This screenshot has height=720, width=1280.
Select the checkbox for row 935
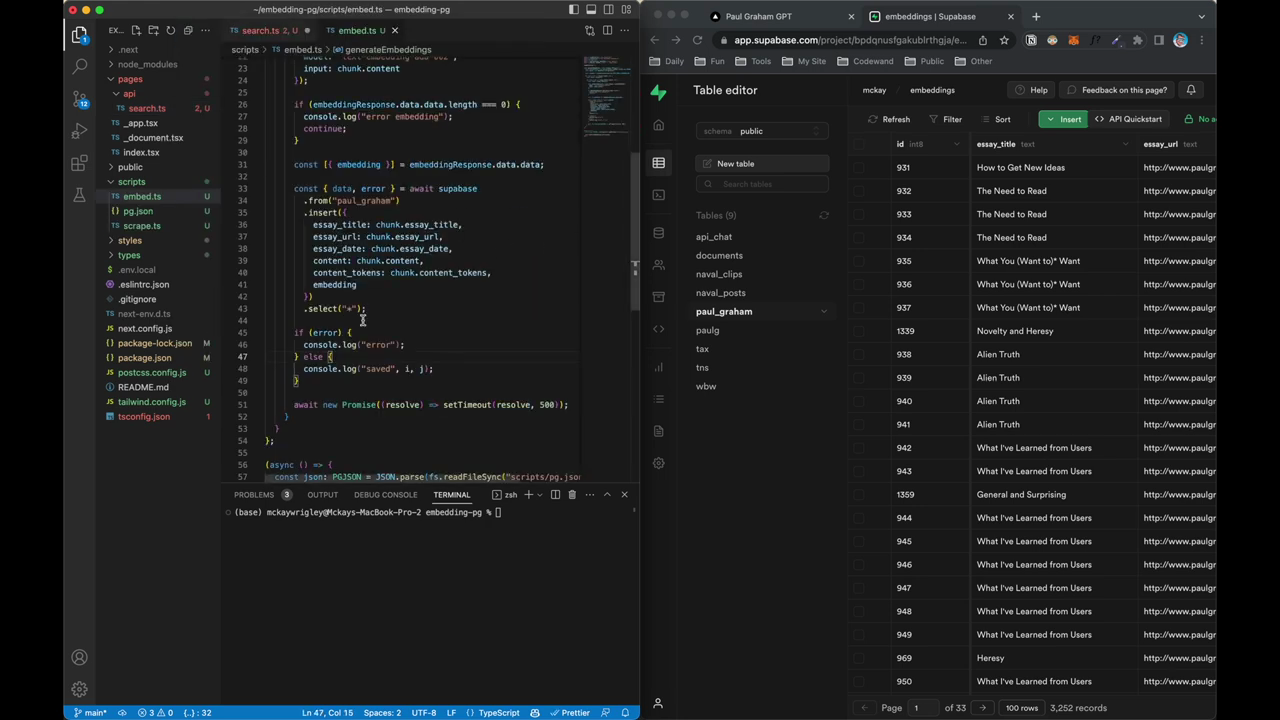pos(859,261)
